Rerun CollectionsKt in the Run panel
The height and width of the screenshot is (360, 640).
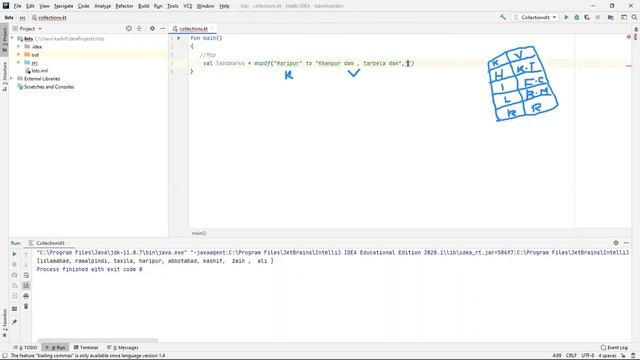coord(14,254)
